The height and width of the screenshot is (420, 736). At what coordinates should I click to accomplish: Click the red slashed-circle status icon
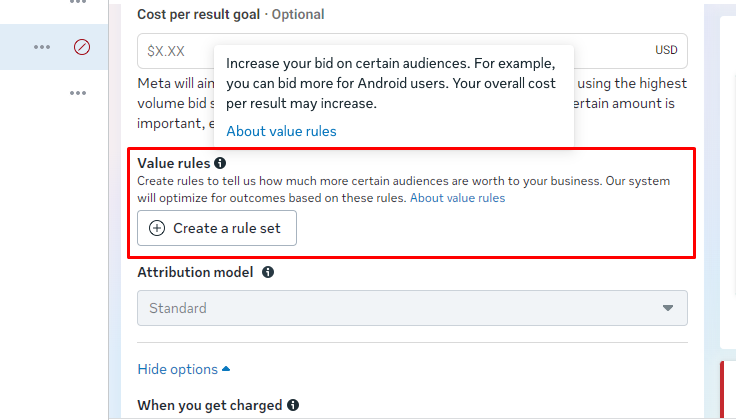click(82, 47)
